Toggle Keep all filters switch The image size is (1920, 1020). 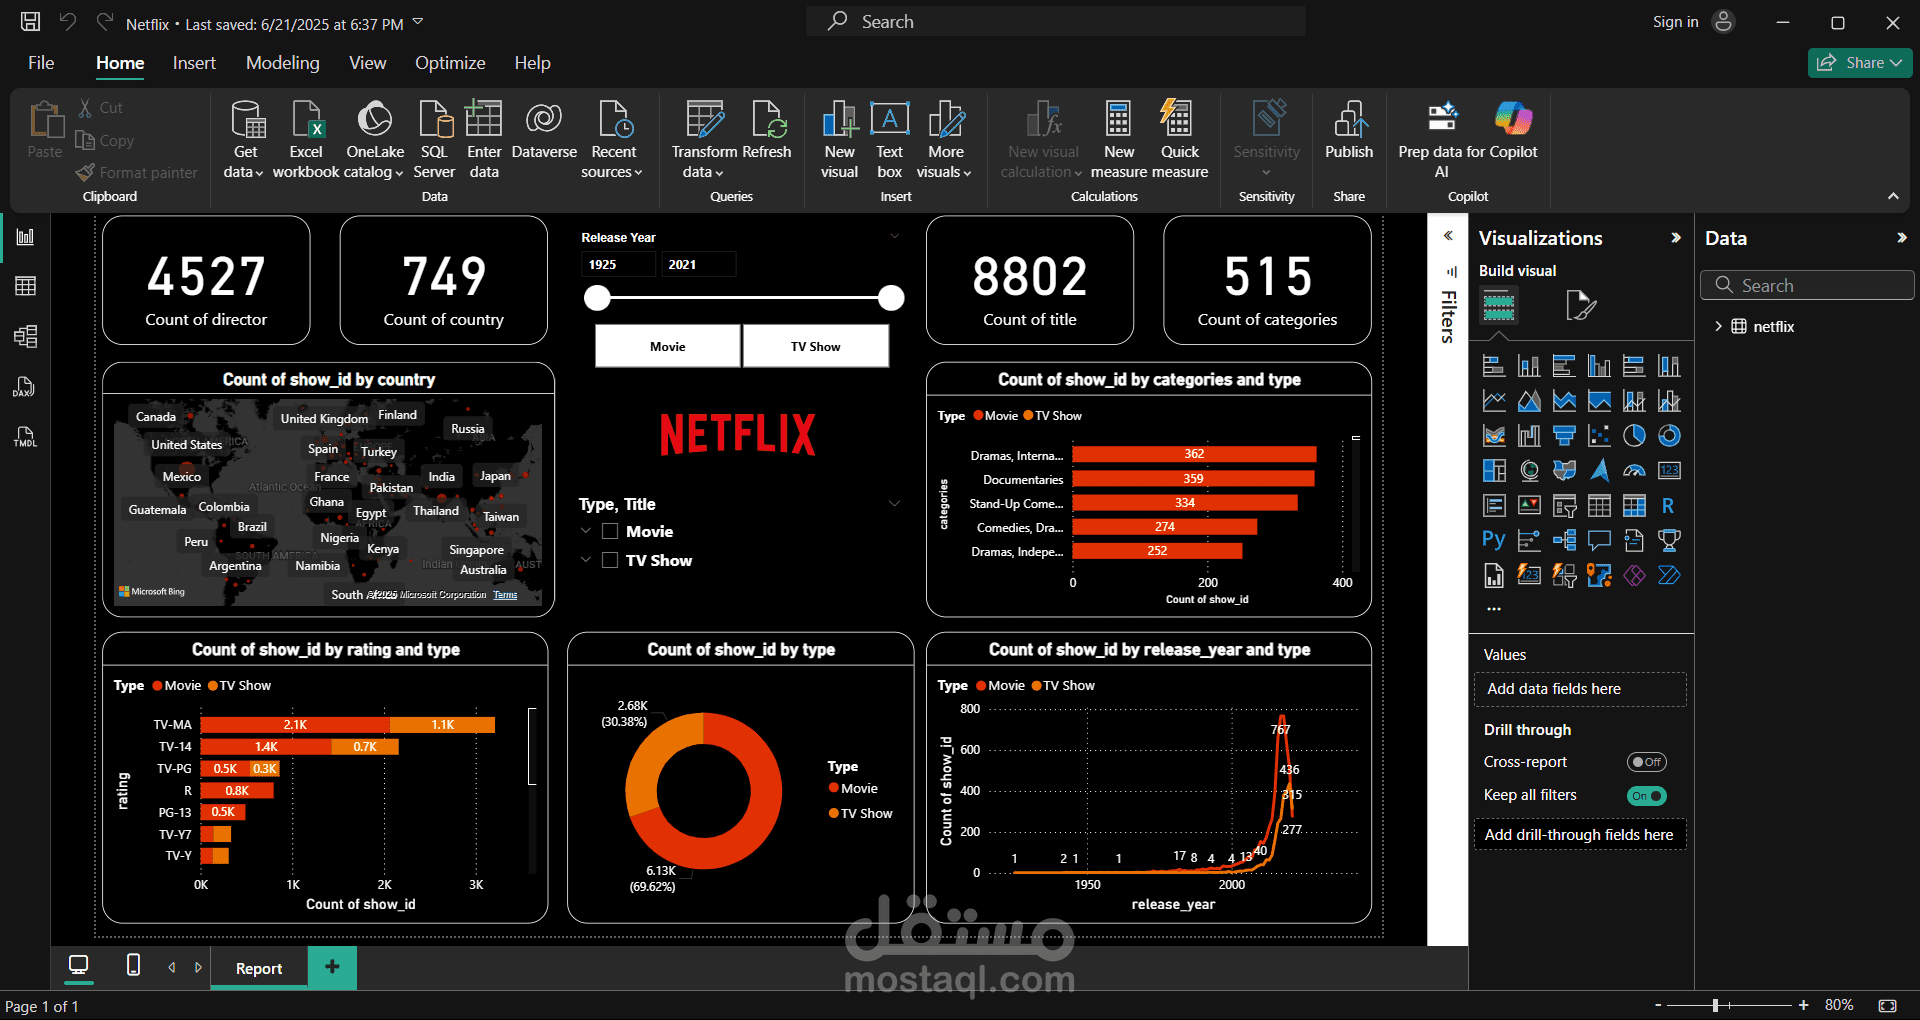pos(1646,796)
